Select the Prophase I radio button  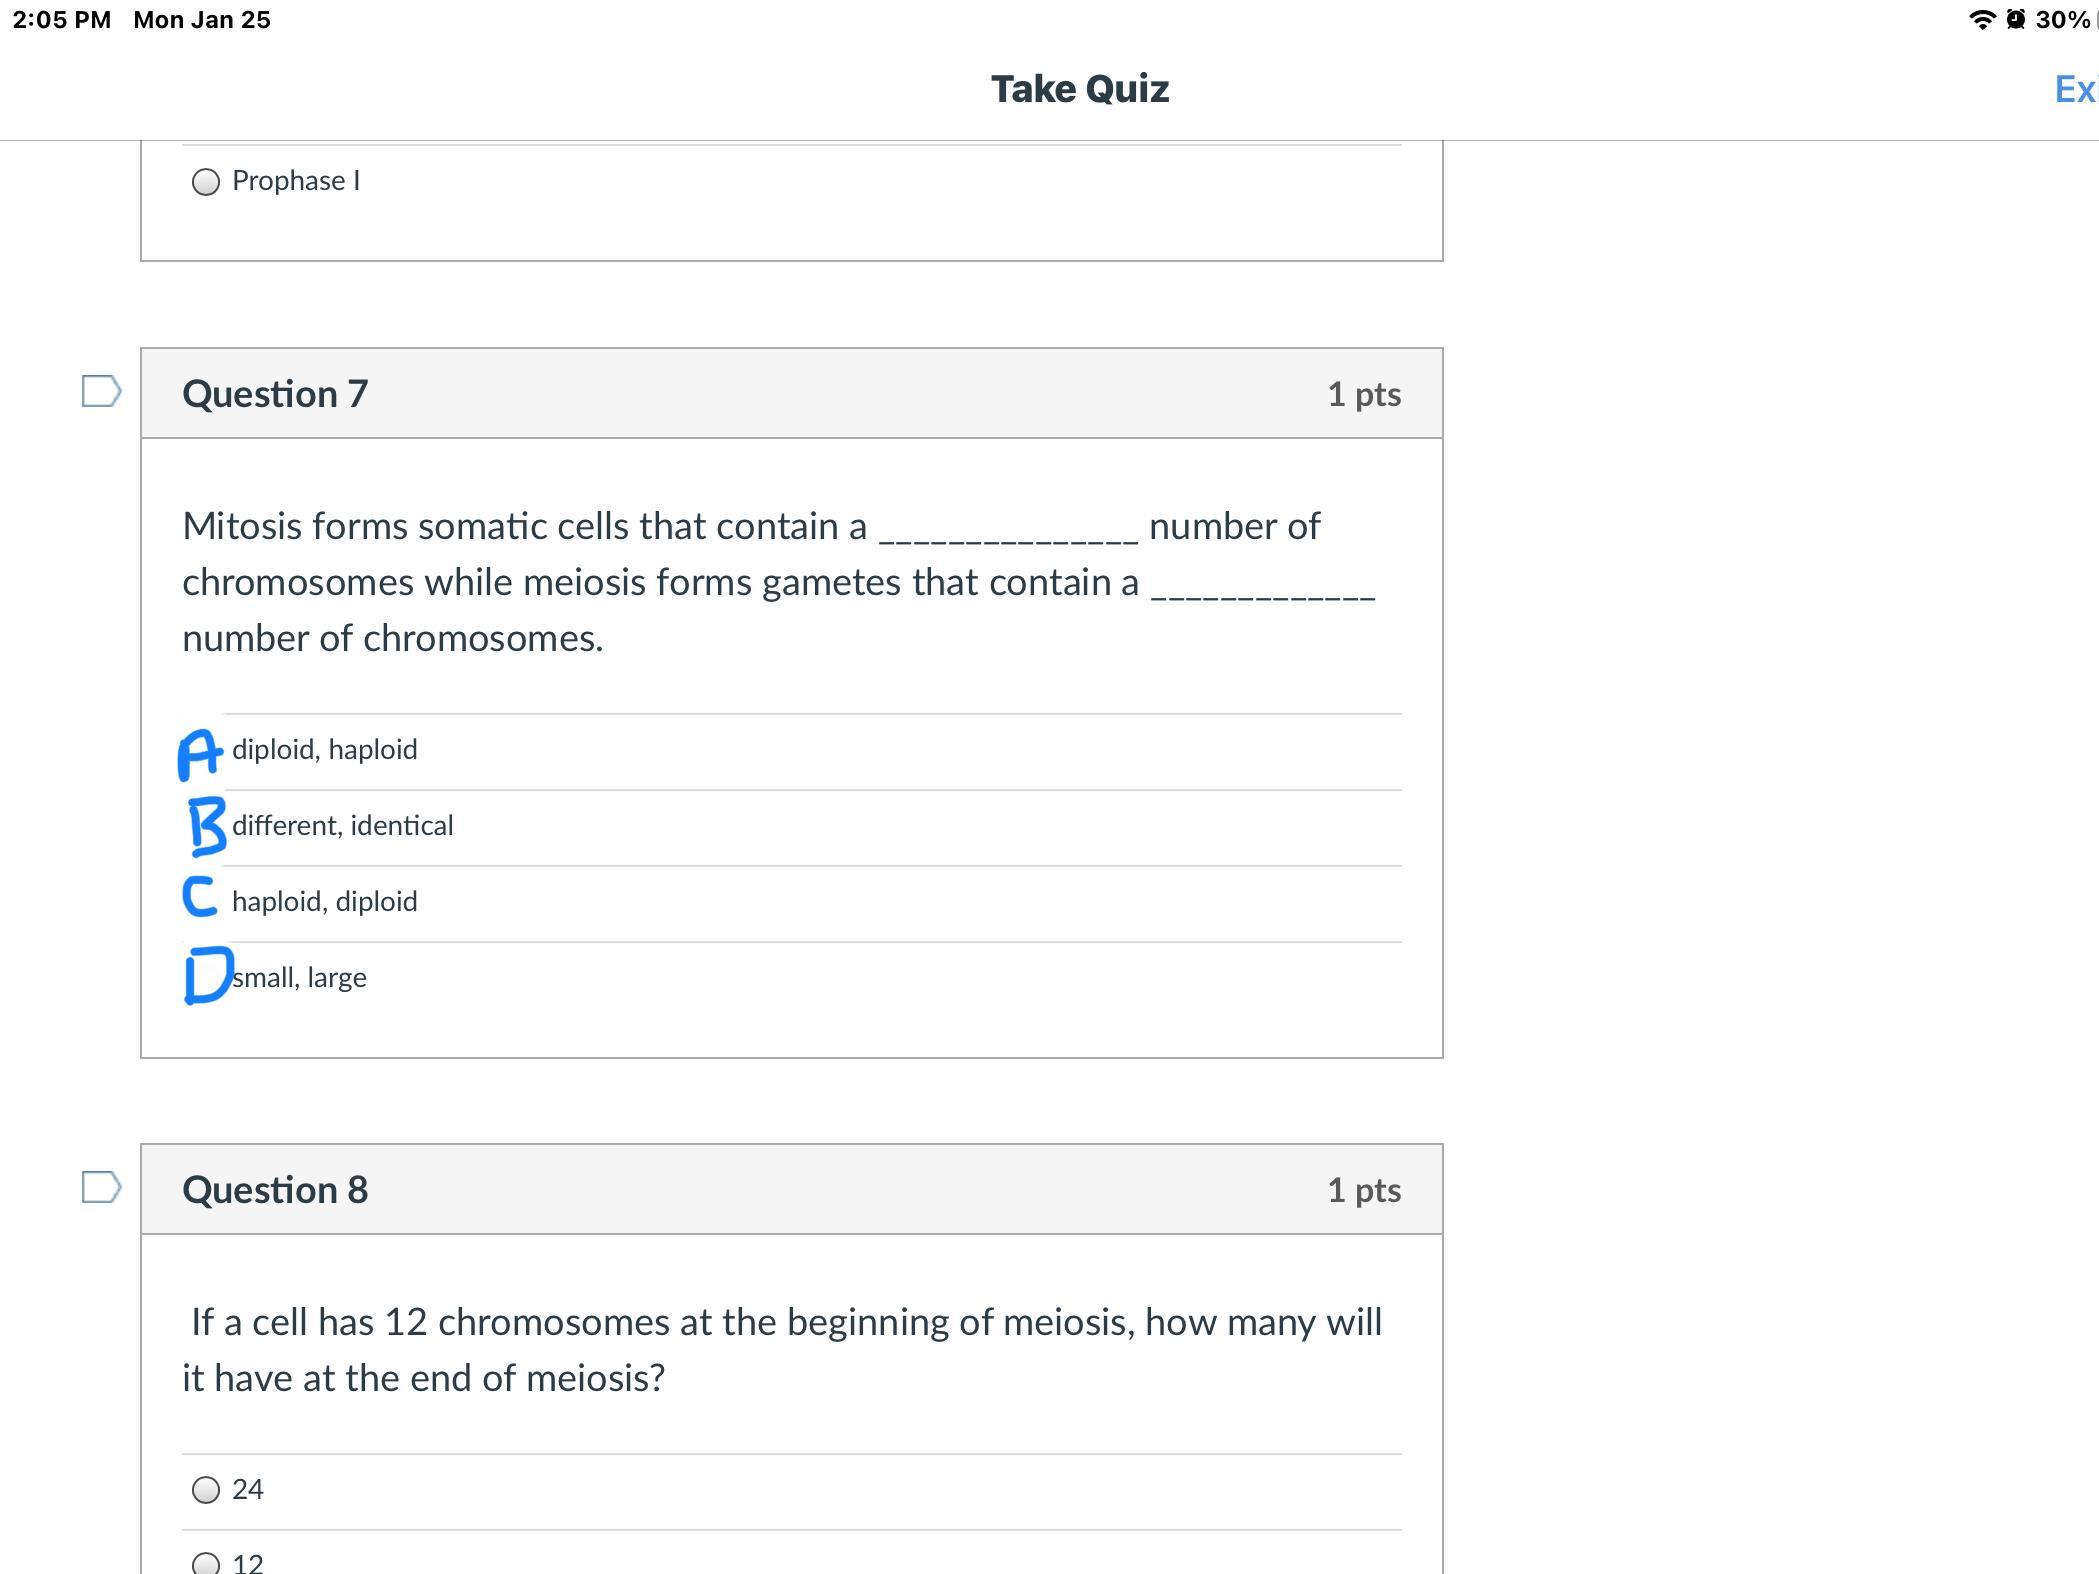click(x=206, y=182)
